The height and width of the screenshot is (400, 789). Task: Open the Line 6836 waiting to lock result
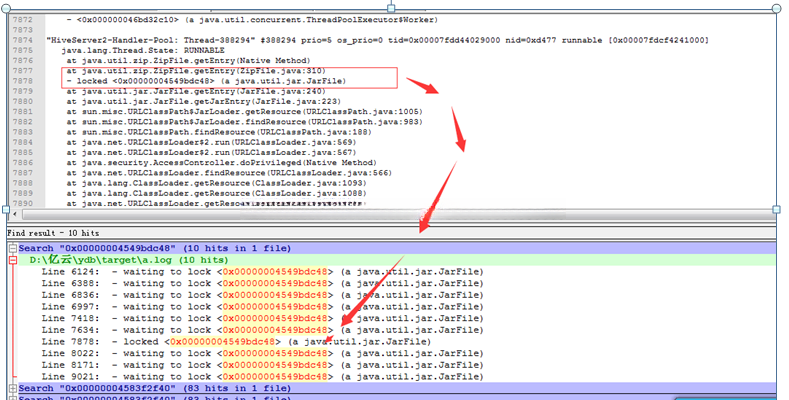click(262, 295)
